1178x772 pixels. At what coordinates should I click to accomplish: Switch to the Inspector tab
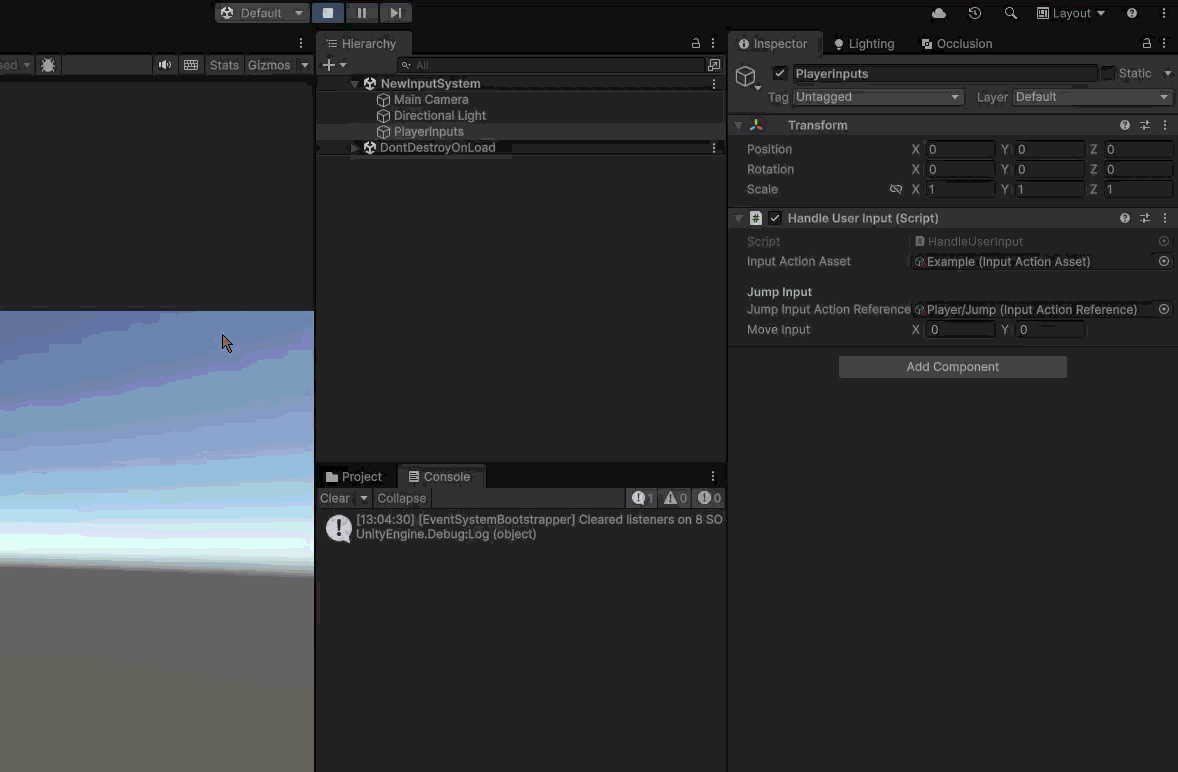point(773,44)
